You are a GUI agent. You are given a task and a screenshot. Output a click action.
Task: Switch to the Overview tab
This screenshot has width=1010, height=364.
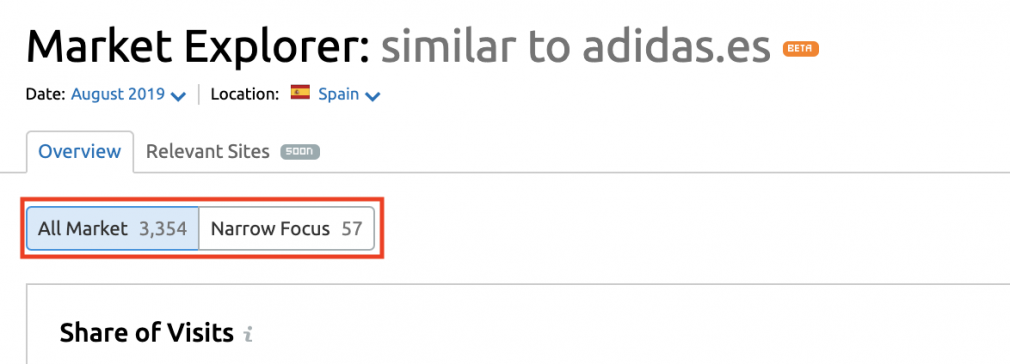pyautogui.click(x=80, y=152)
